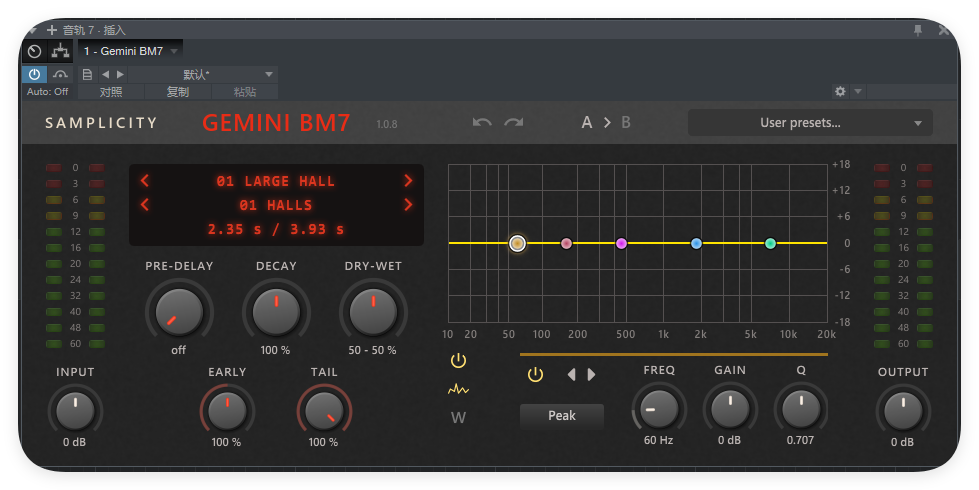Click the FREQ knob
The width and height of the screenshot is (979, 490).
pyautogui.click(x=659, y=409)
